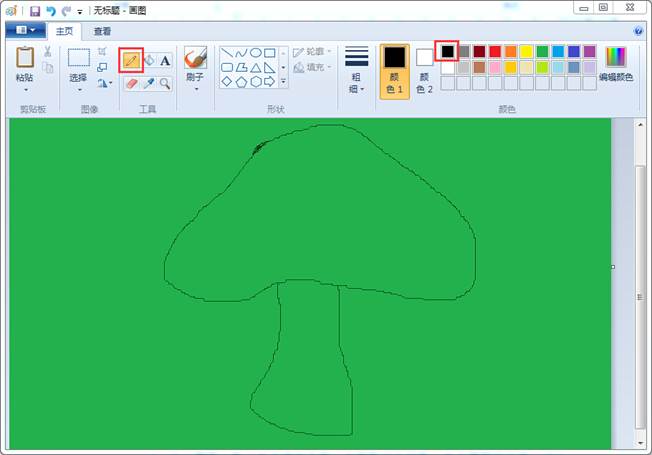Open the Customize Quick Access Toolbar arrow
Viewport: 652px width, 455px height.
[x=80, y=12]
